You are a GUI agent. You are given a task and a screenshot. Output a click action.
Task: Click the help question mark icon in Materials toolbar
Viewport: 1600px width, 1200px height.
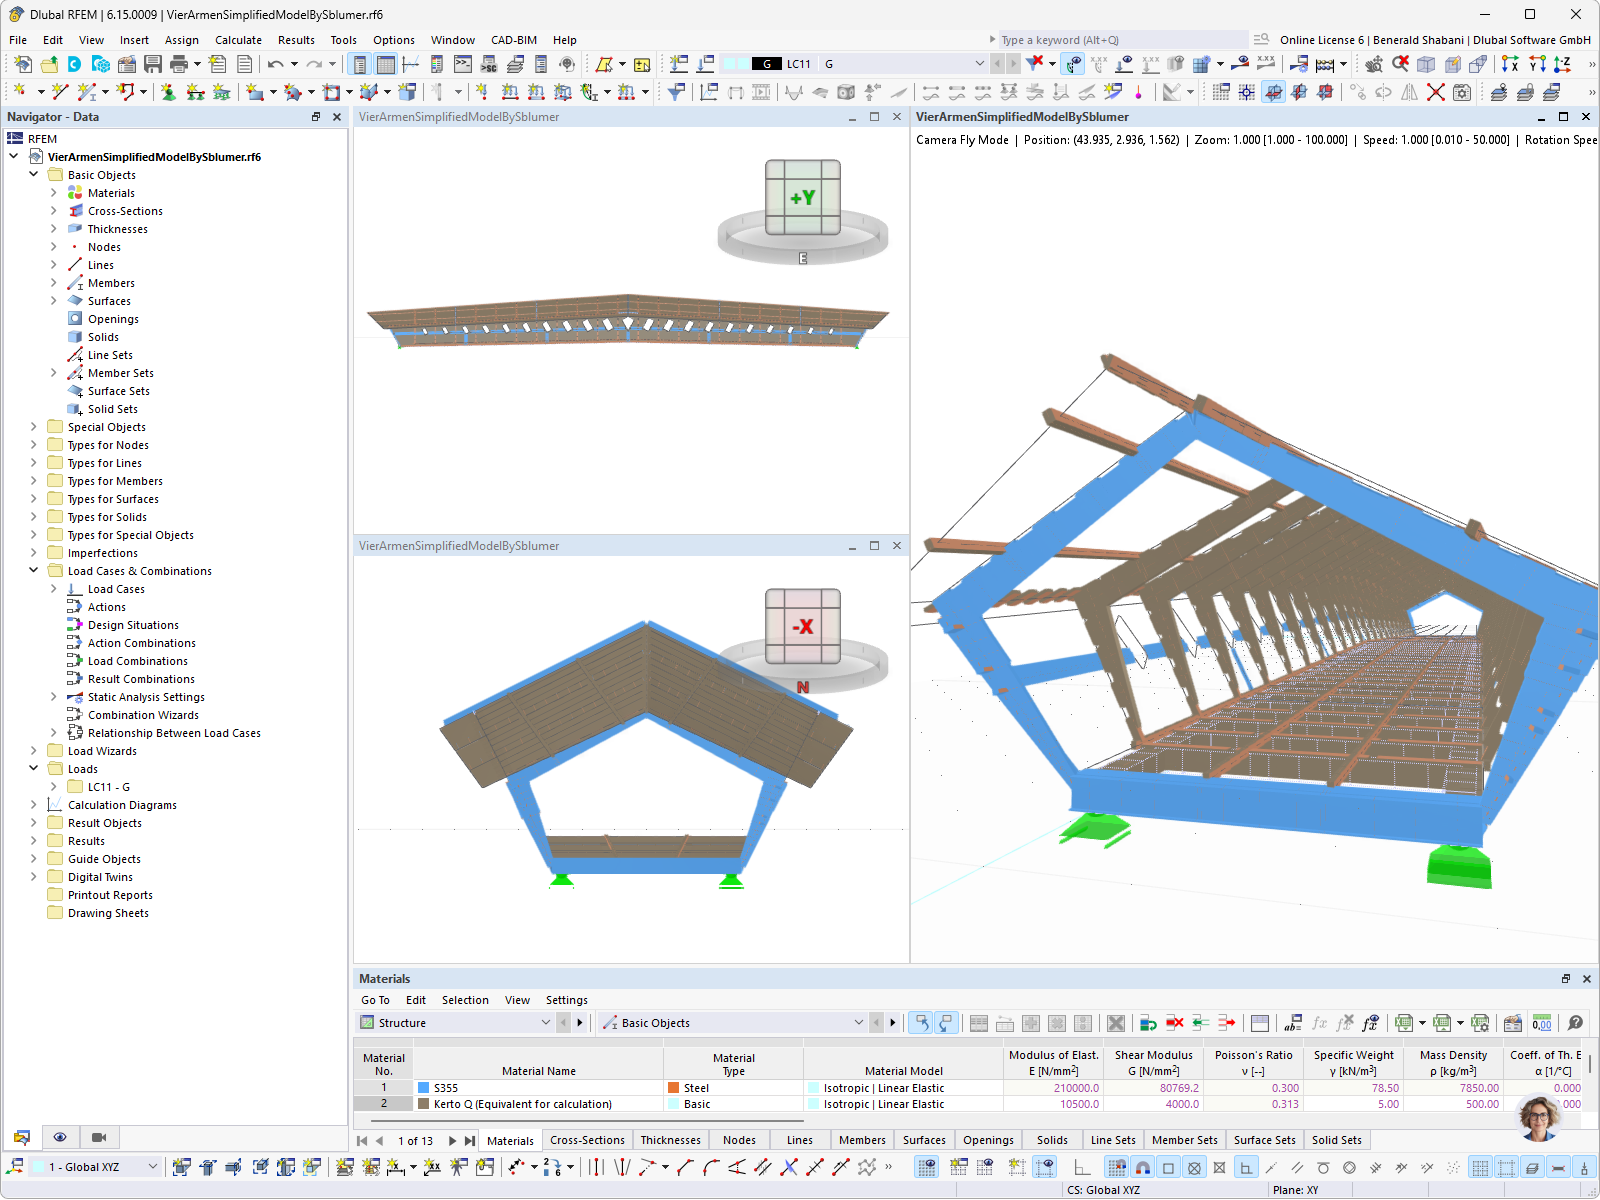tap(1576, 1023)
